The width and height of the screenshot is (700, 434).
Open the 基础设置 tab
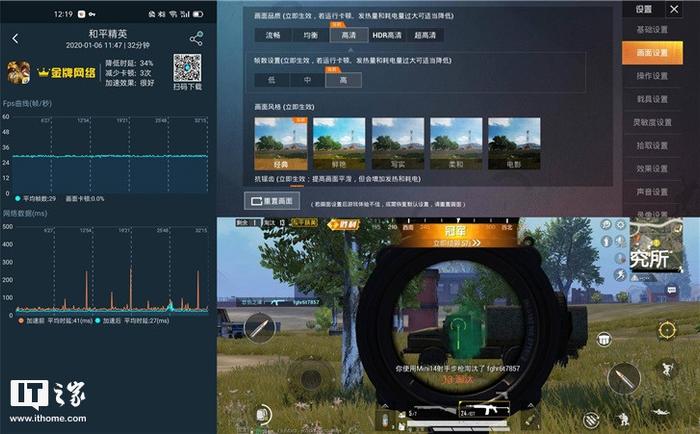coord(652,30)
